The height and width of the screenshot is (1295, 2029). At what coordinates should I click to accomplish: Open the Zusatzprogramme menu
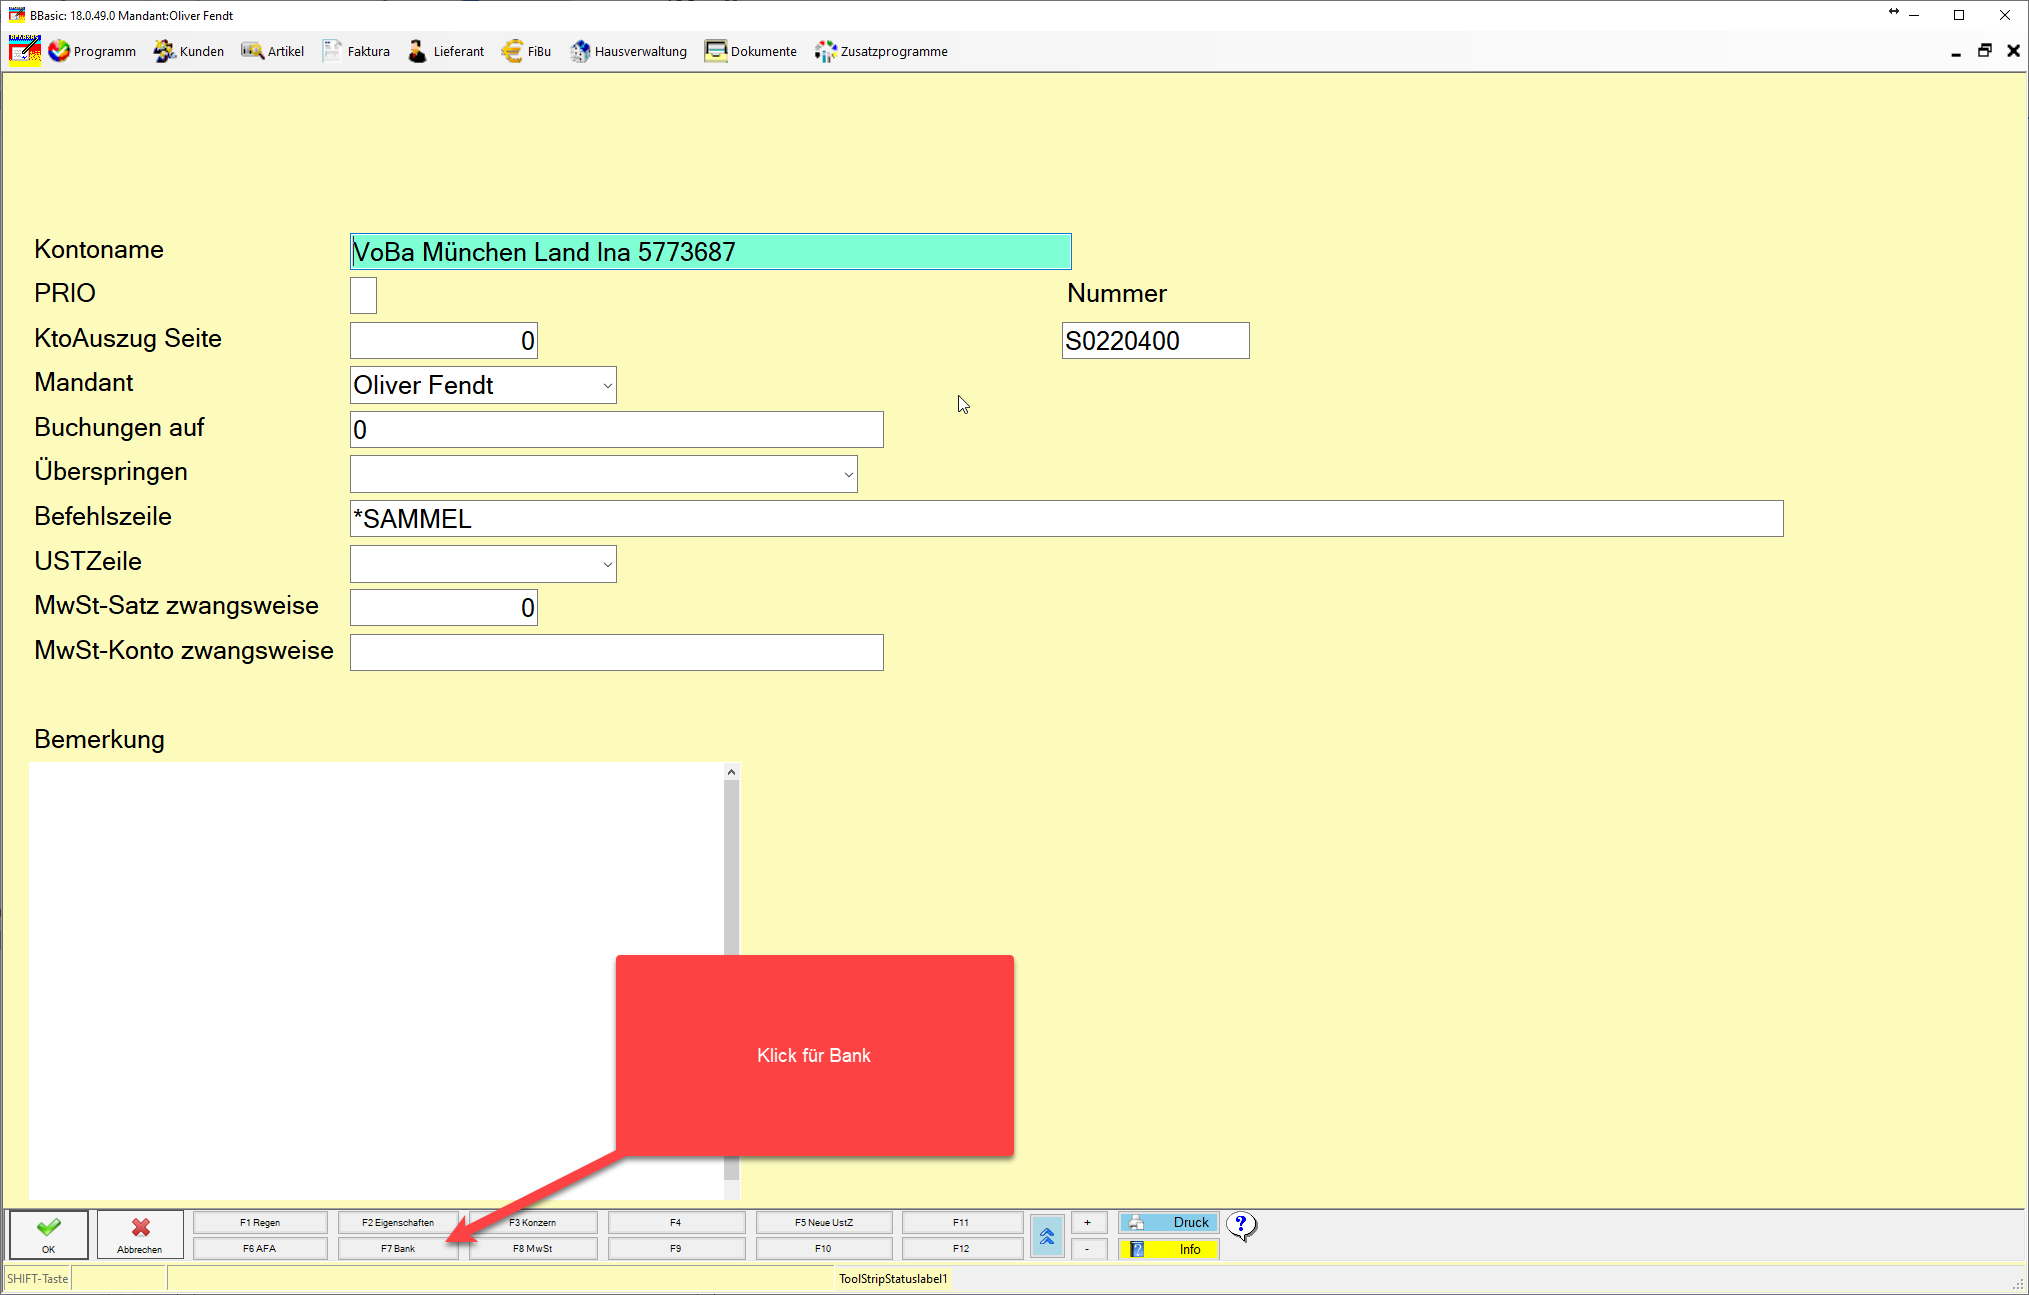tap(881, 51)
